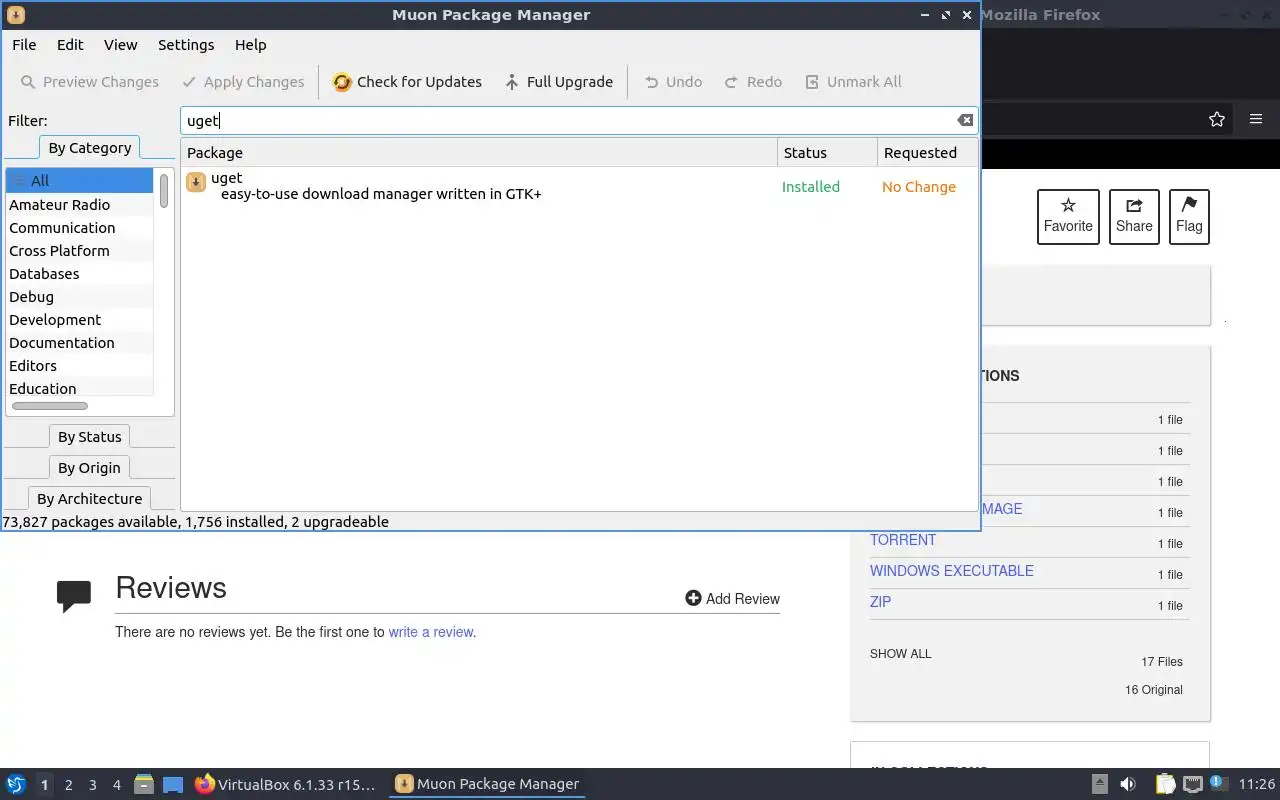
Task: Open the ZIP download link
Action: [x=880, y=602]
